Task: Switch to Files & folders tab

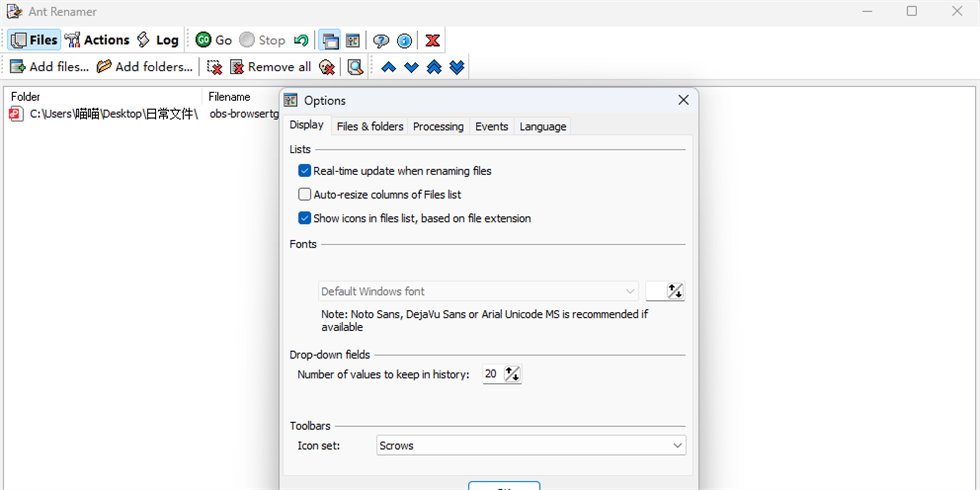Action: pos(370,126)
